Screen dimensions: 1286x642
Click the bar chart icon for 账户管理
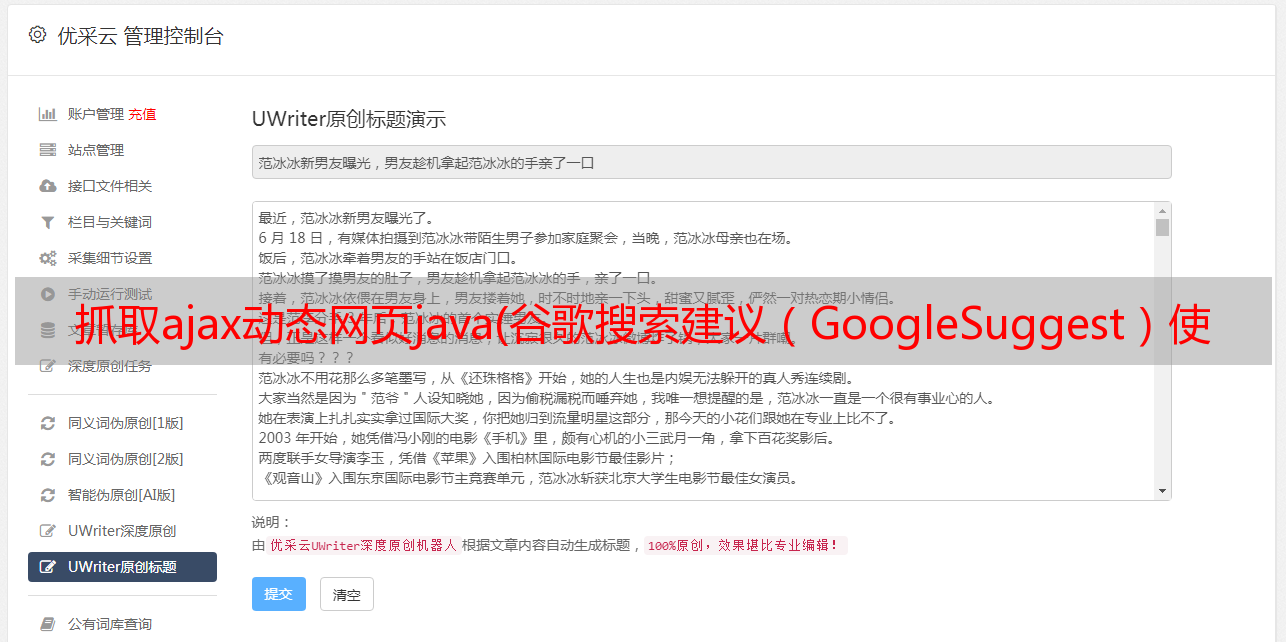pyautogui.click(x=47, y=114)
